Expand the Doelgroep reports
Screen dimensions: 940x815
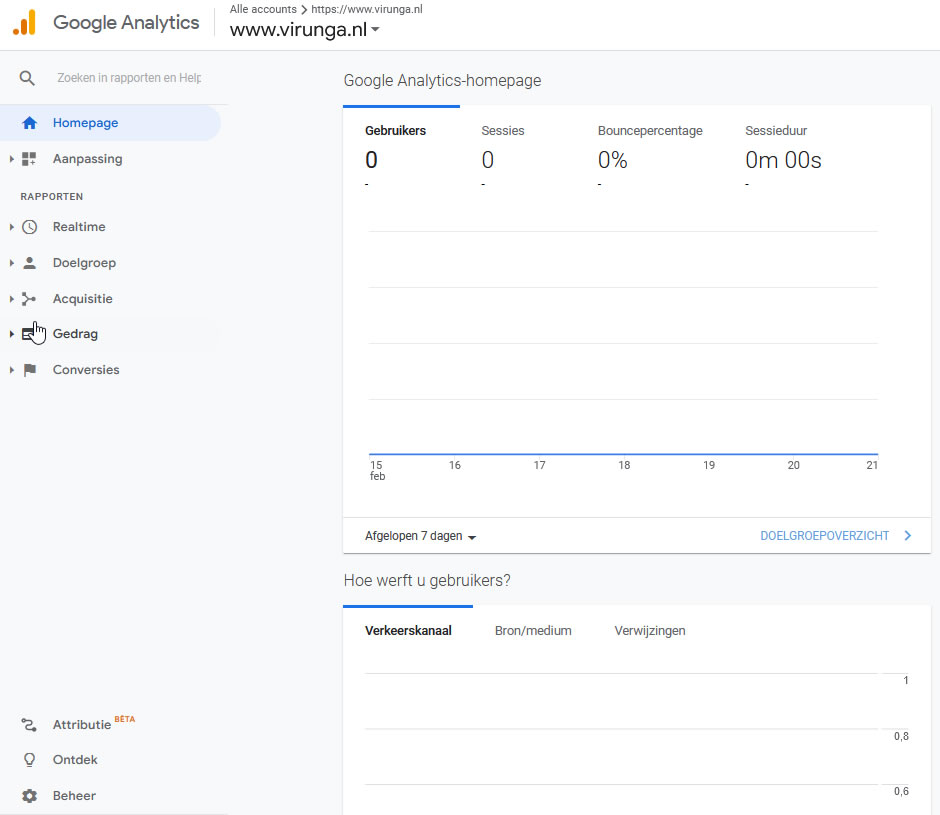(x=11, y=263)
